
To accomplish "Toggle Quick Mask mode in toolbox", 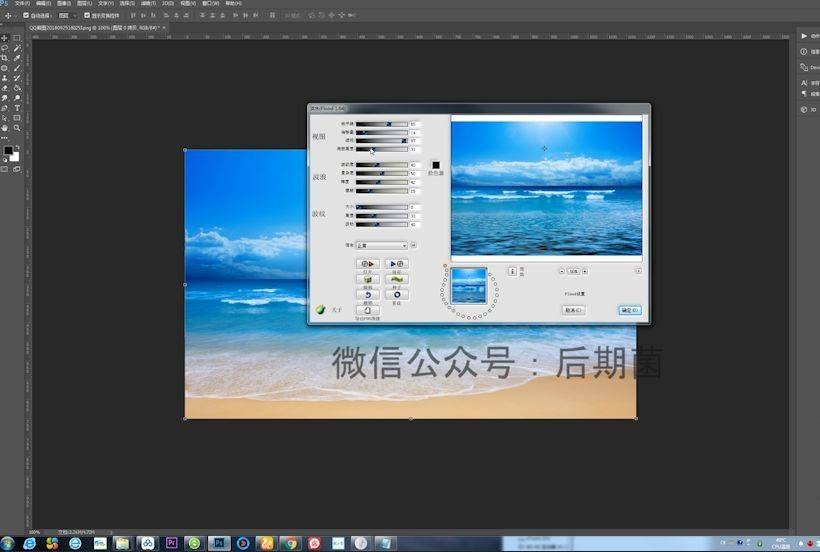I will 5,169.
